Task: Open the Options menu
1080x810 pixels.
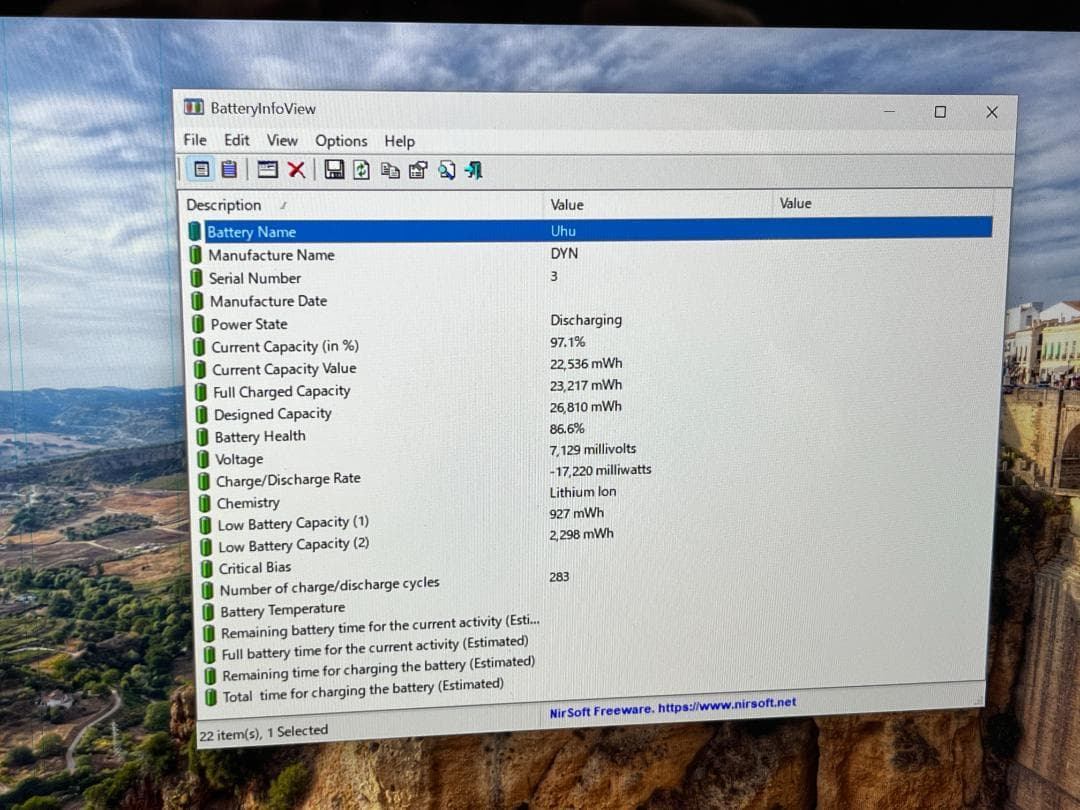Action: (341, 141)
